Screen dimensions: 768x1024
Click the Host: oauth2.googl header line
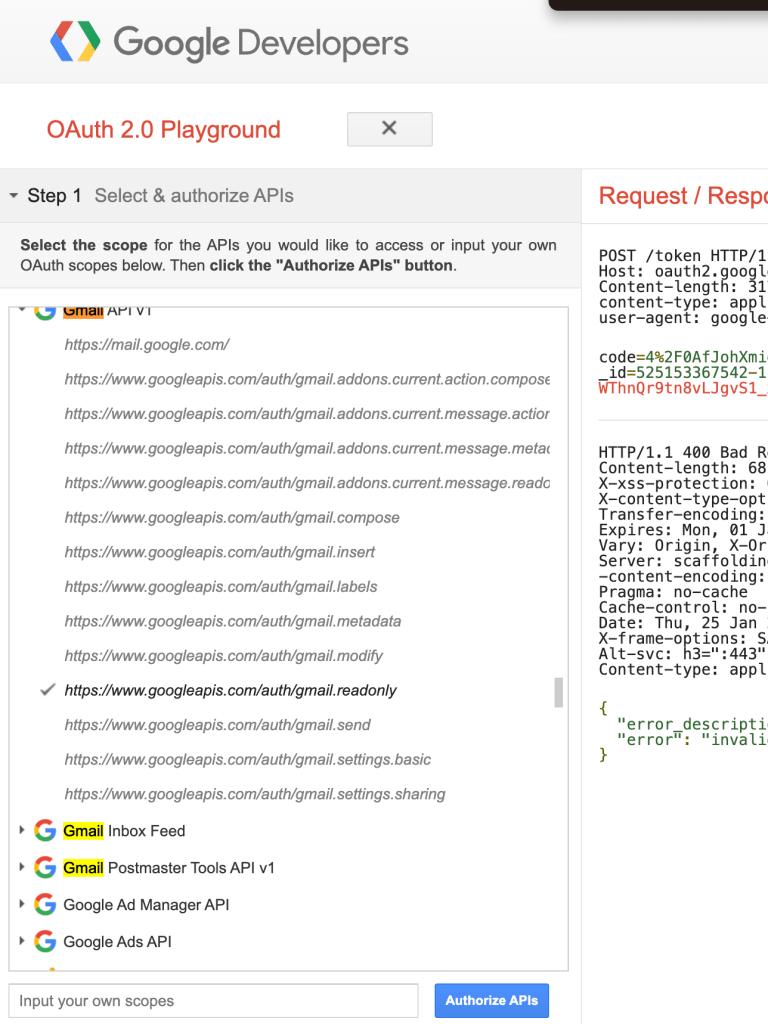click(x=683, y=271)
